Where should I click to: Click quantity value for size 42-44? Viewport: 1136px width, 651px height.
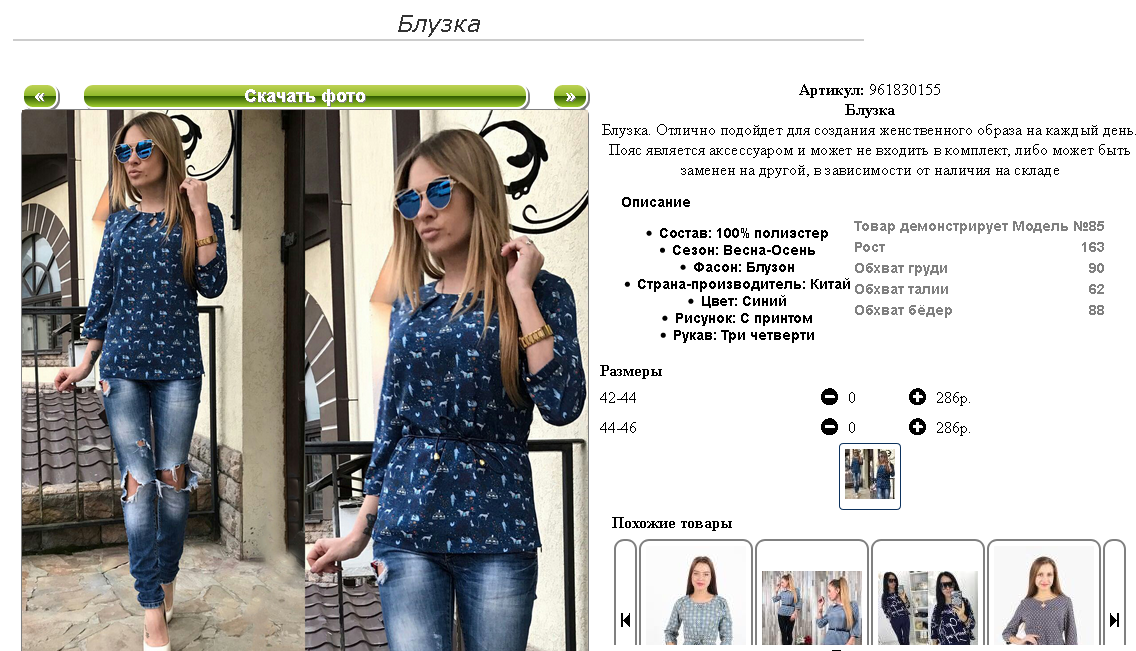coord(852,398)
